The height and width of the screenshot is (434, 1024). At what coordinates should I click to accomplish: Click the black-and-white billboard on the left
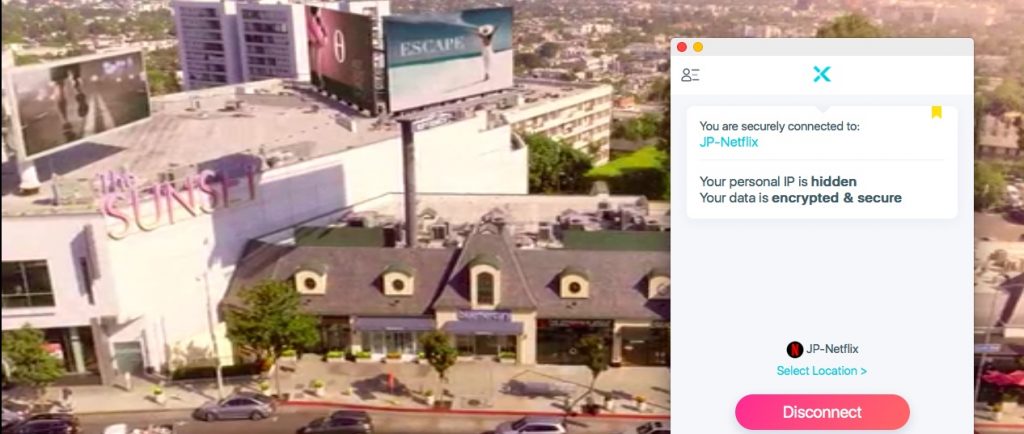click(80, 100)
